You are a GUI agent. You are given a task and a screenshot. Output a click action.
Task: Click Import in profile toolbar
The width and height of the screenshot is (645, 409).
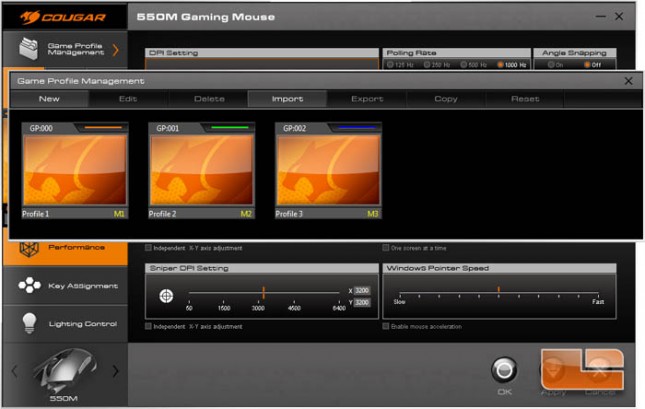tap(288, 99)
